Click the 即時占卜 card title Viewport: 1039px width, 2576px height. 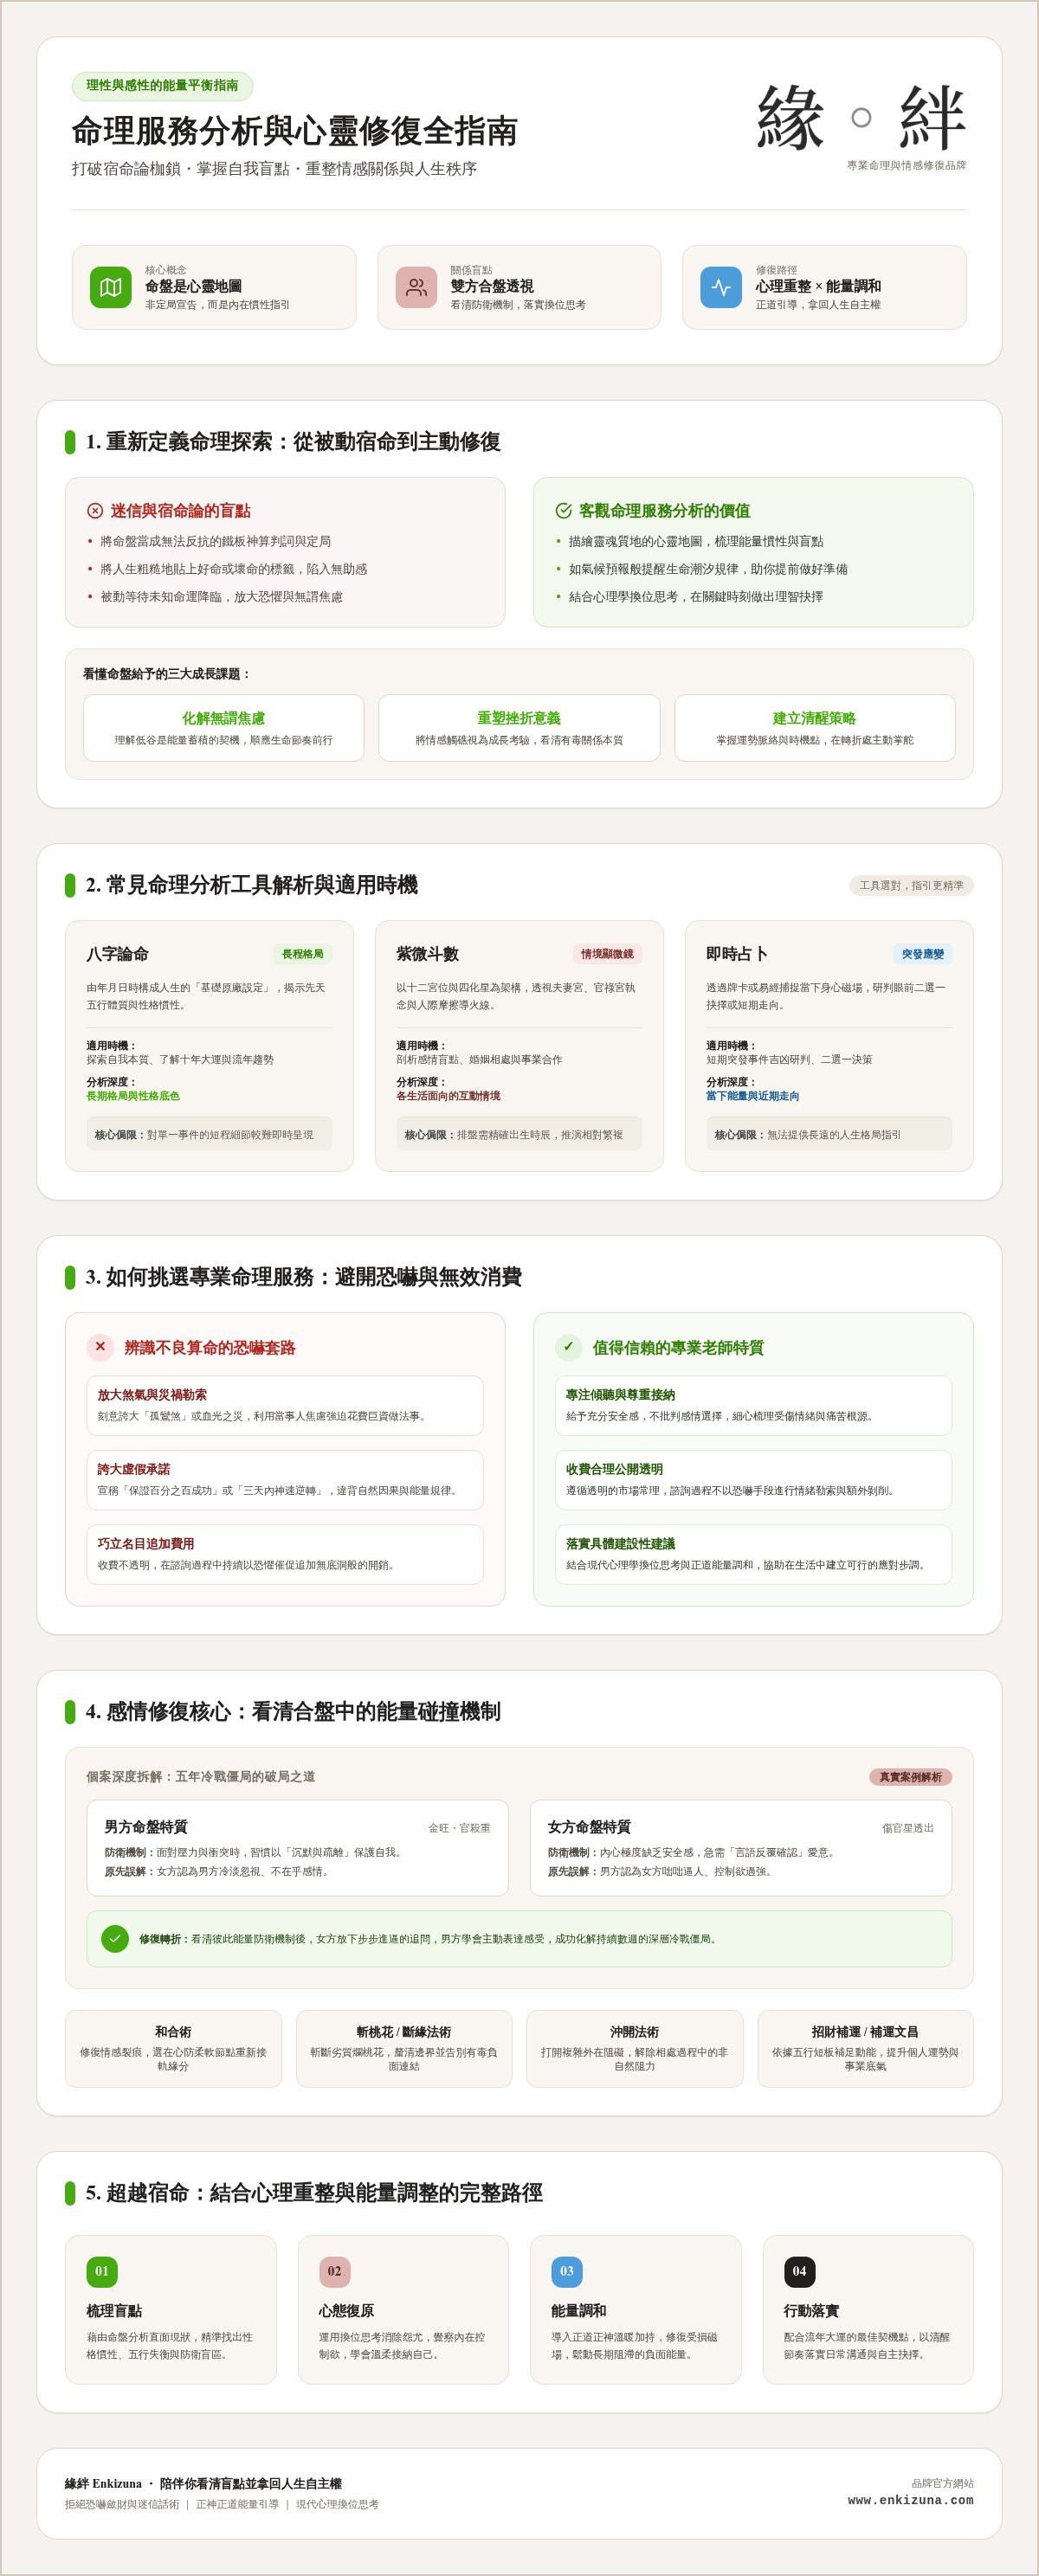coord(737,954)
